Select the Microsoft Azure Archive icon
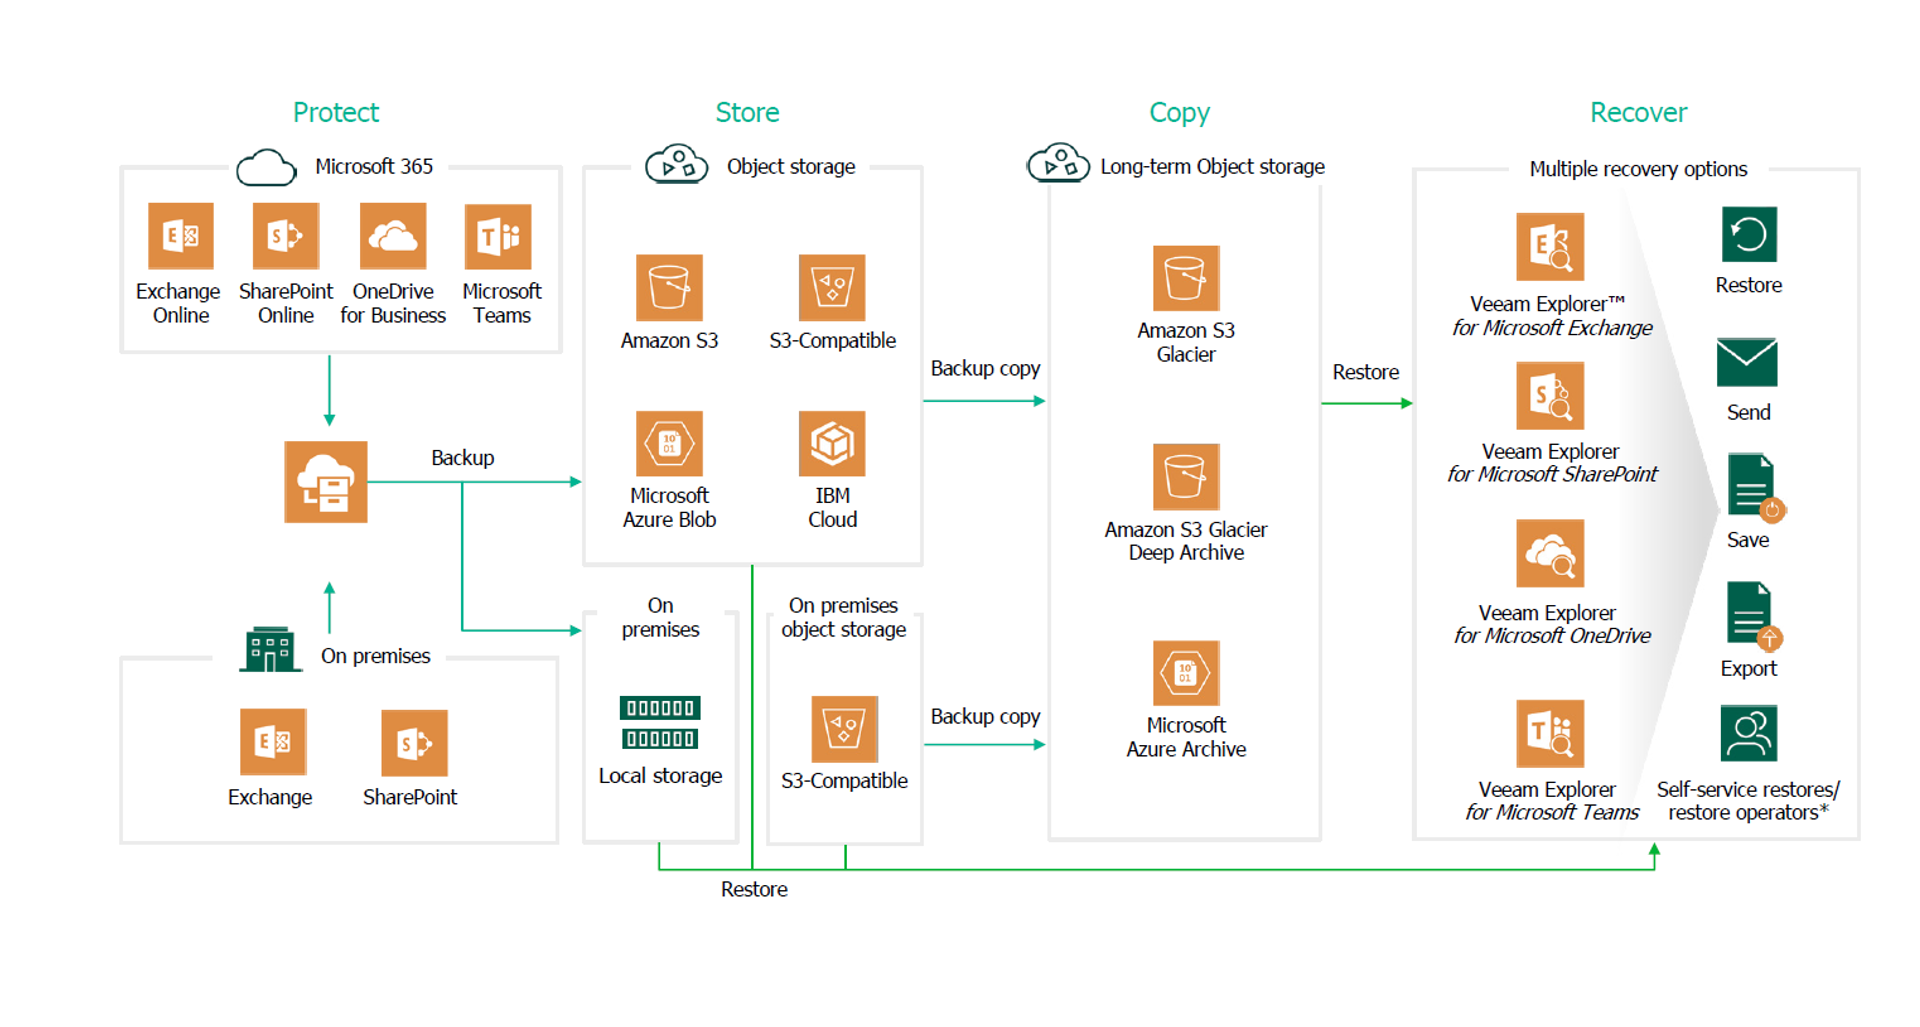This screenshot has width=1920, height=1027. [1186, 673]
